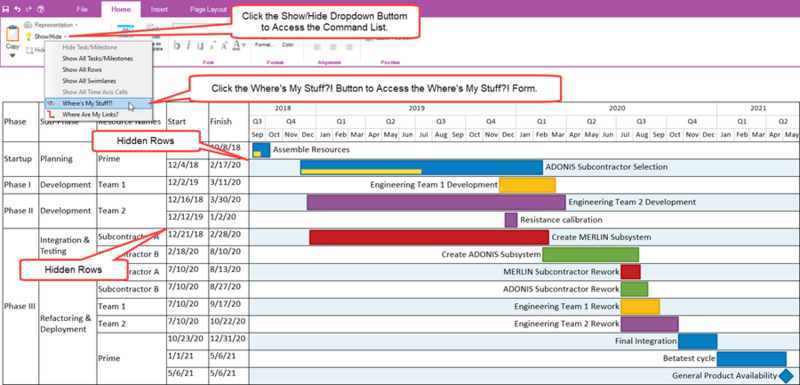Select Engineering Team 1 Development yellow bar
Viewport: 800px width, 385px height.
[527, 185]
